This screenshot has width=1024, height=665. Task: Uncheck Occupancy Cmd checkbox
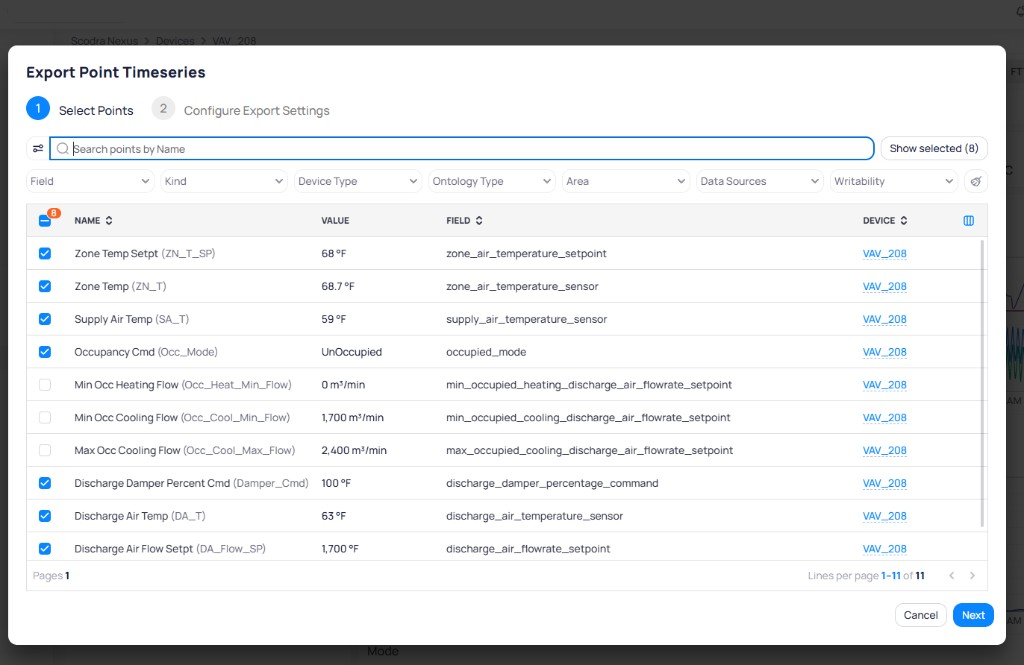point(44,351)
